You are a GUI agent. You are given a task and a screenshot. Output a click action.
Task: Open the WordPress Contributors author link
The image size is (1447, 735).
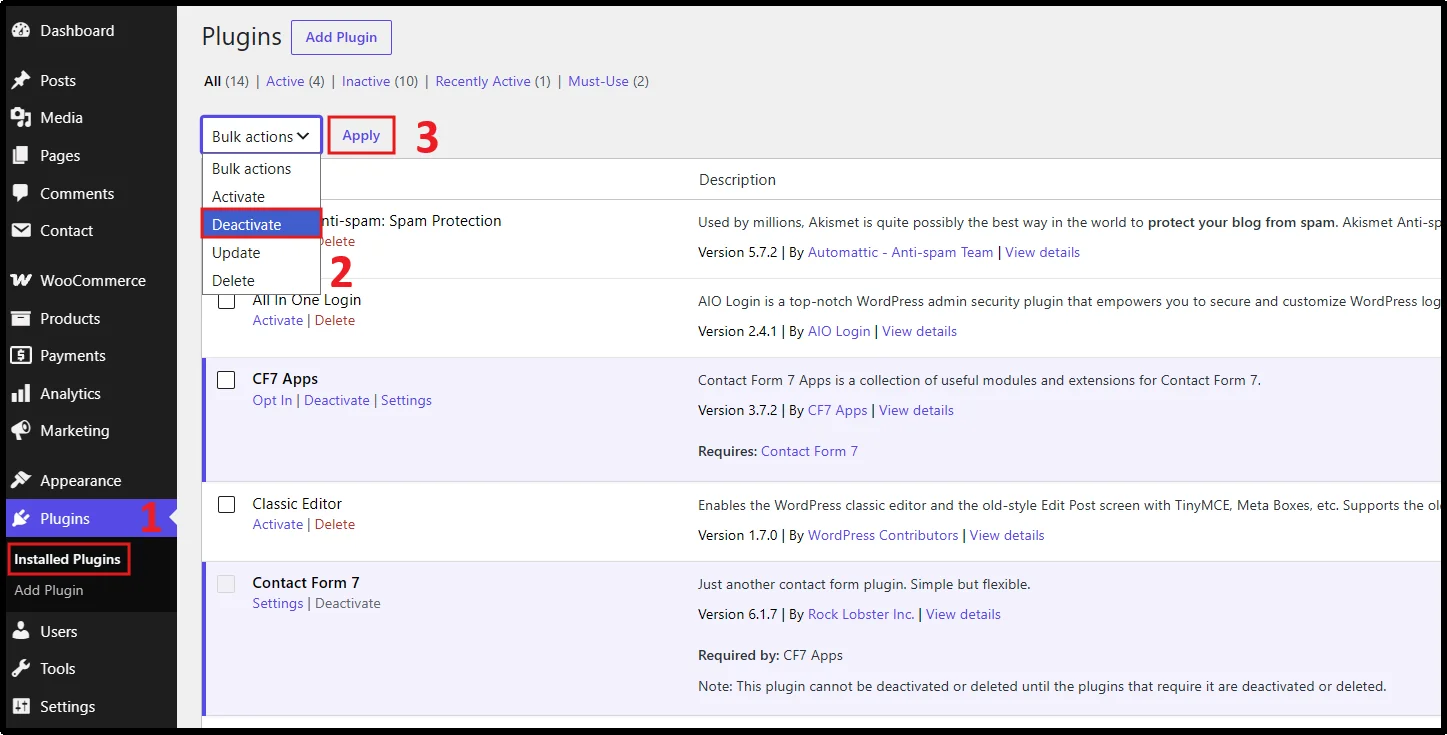(x=883, y=536)
